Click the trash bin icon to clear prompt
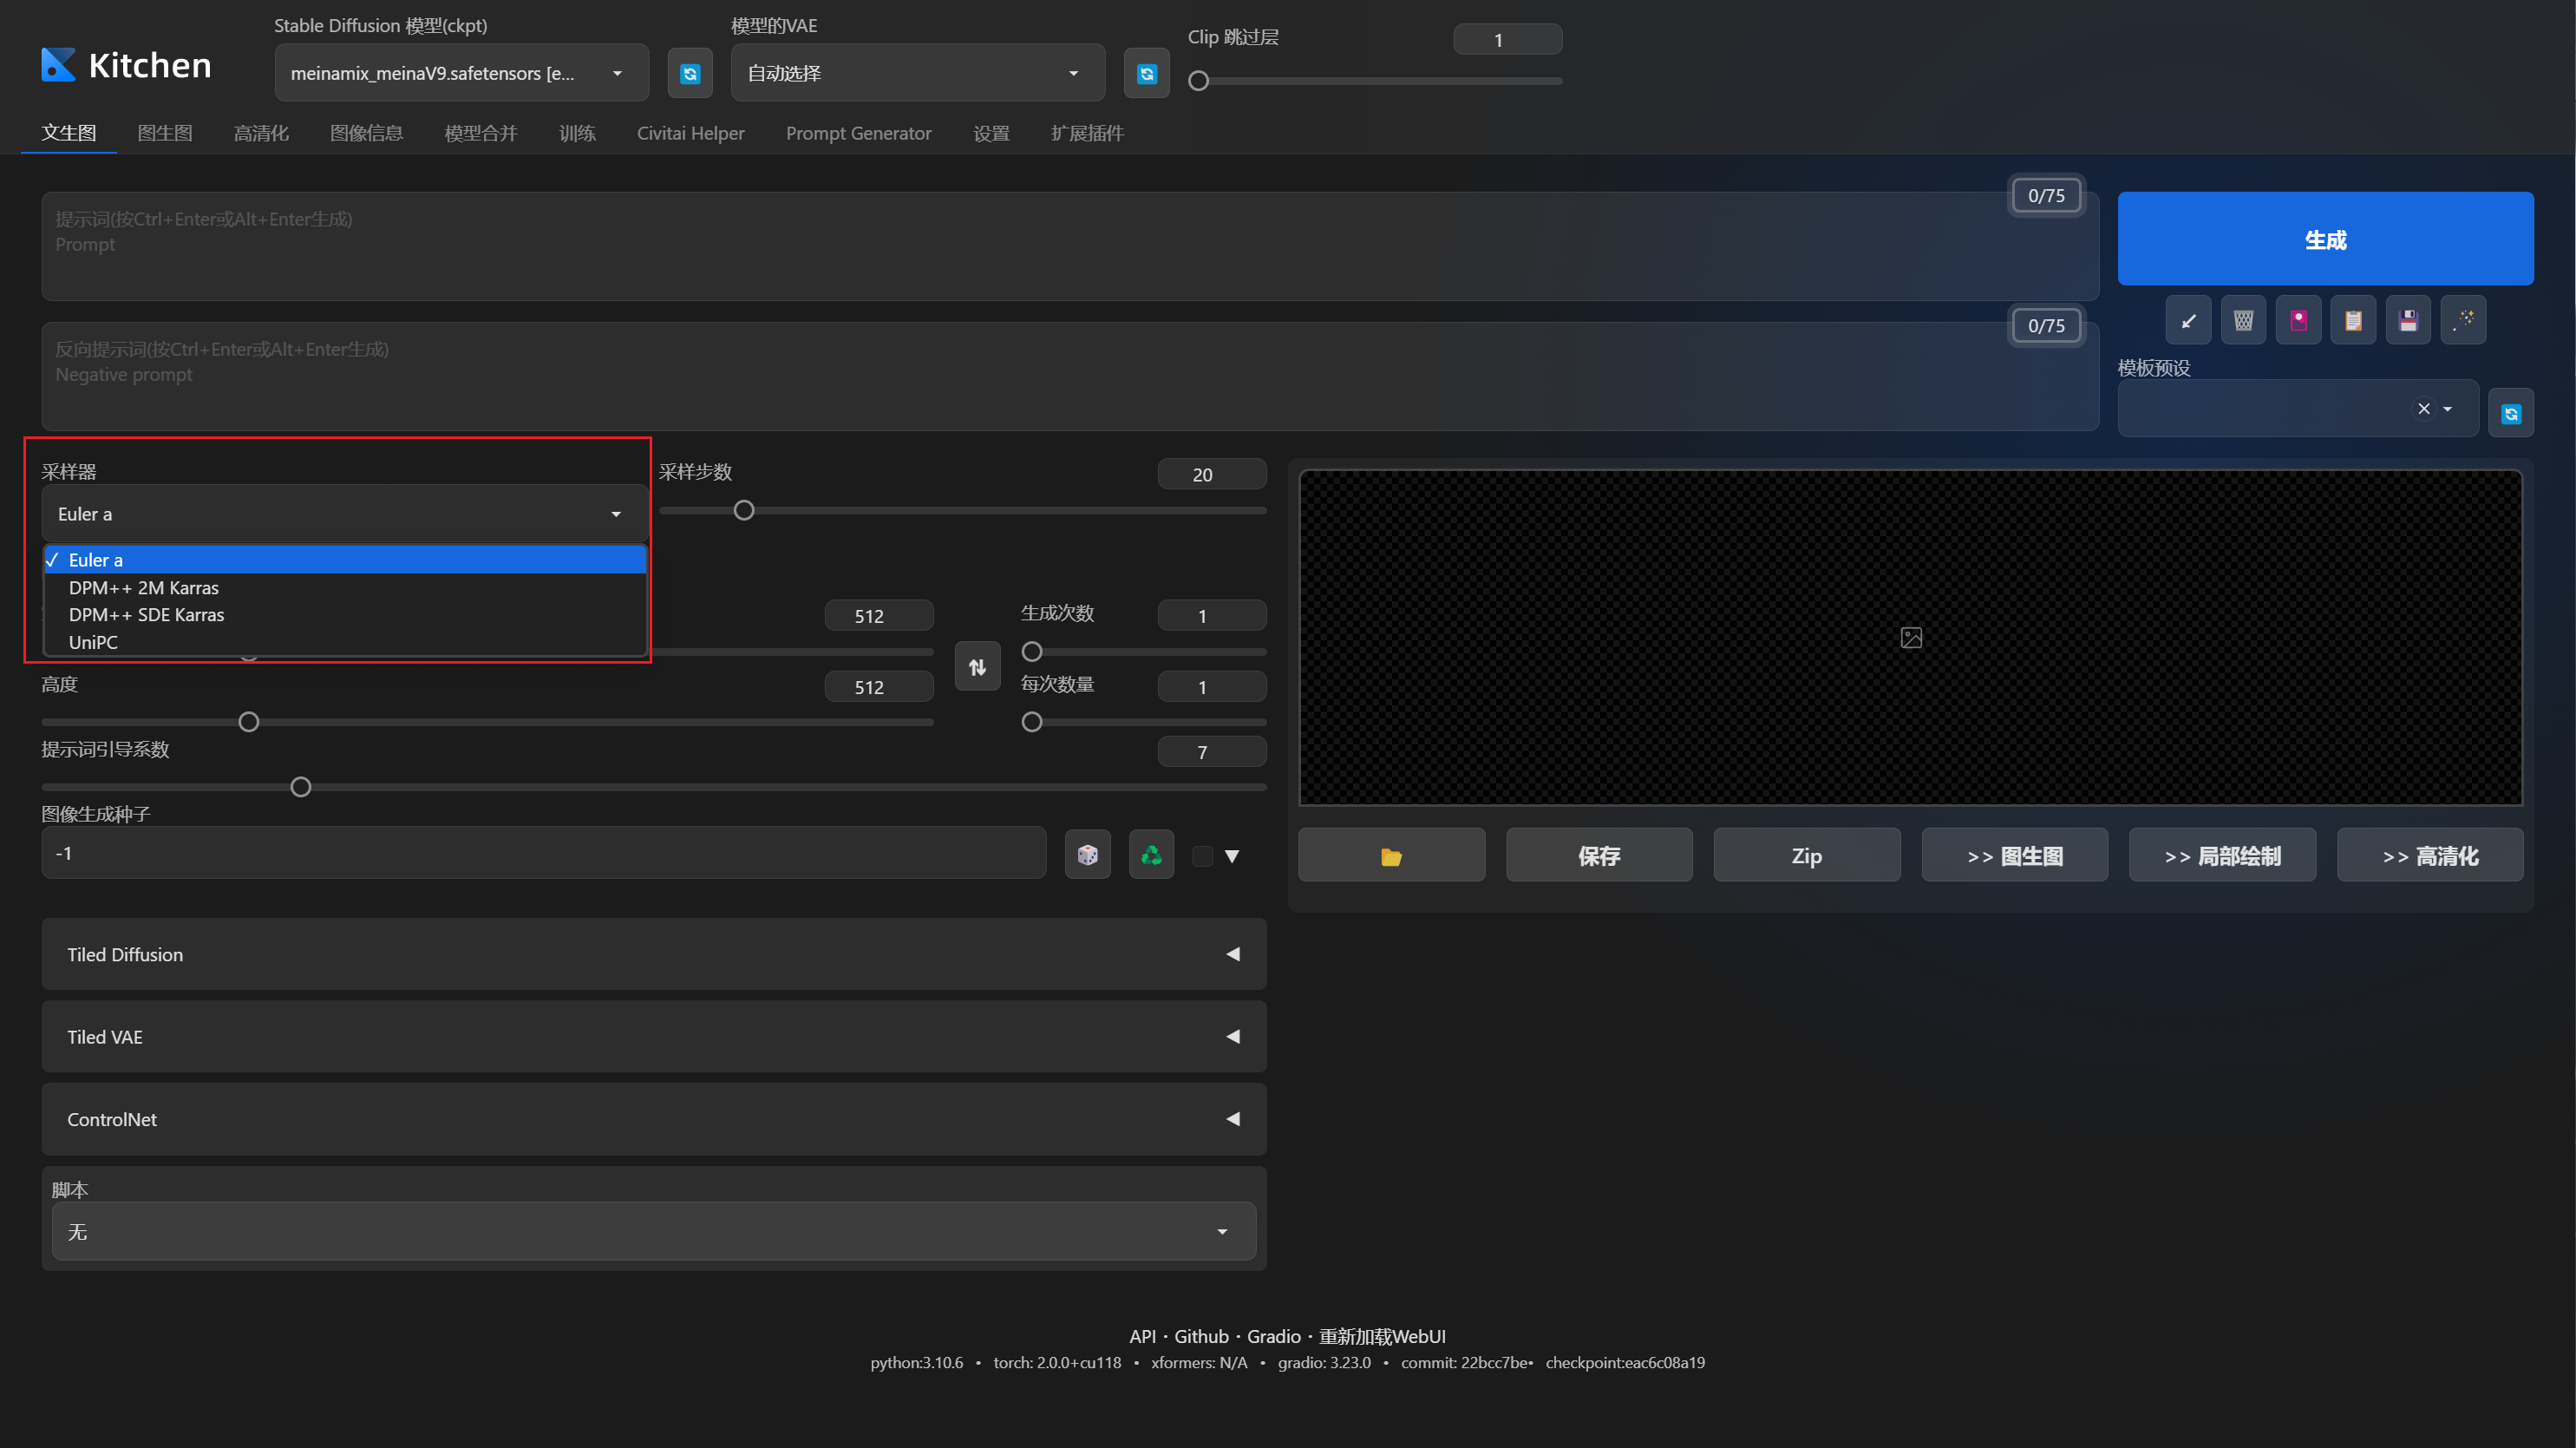 pos(2243,321)
